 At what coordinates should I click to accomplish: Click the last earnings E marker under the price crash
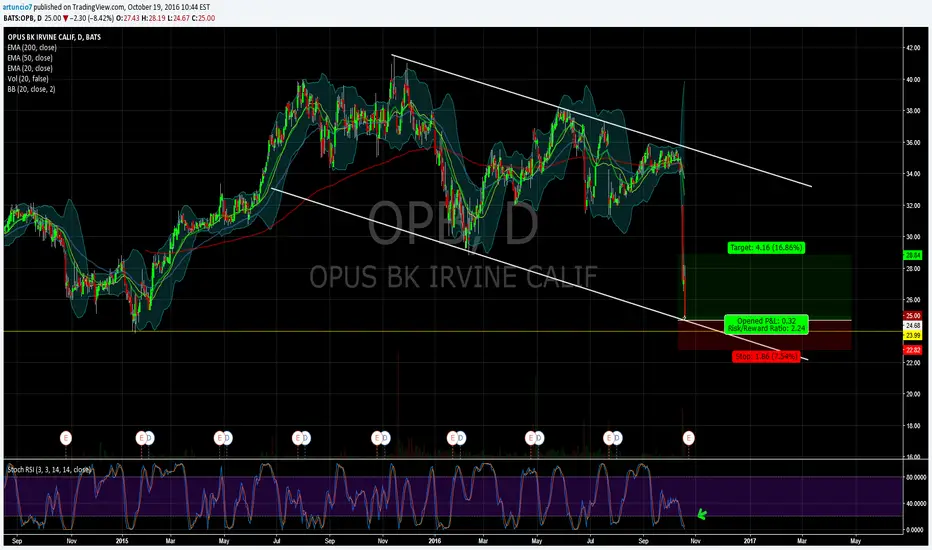(688, 438)
